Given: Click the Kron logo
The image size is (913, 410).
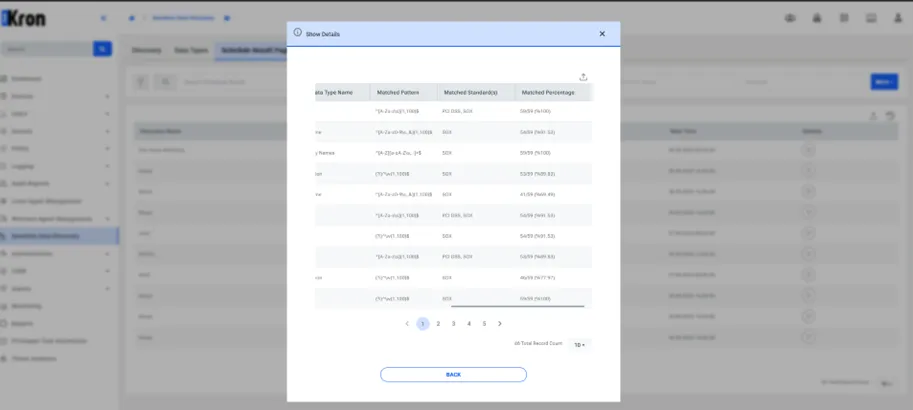Looking at the screenshot, I should (23, 18).
